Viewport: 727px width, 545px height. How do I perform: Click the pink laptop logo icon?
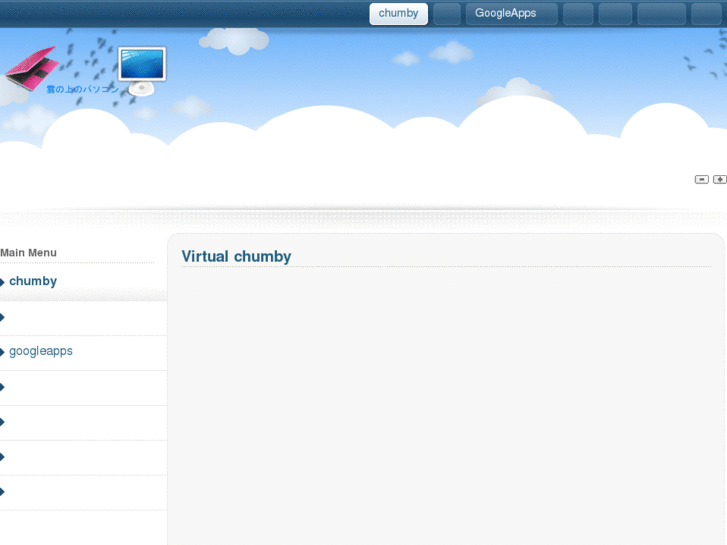[32, 68]
